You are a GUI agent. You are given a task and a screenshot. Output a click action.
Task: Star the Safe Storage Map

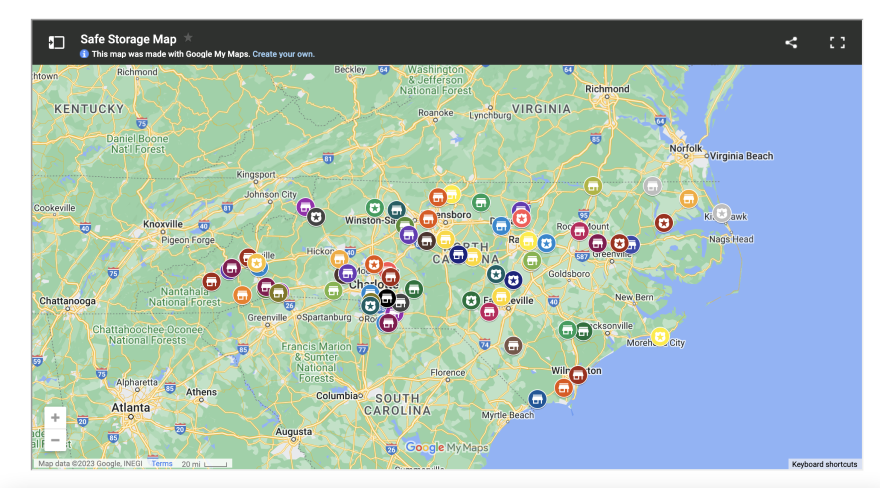[x=188, y=38]
